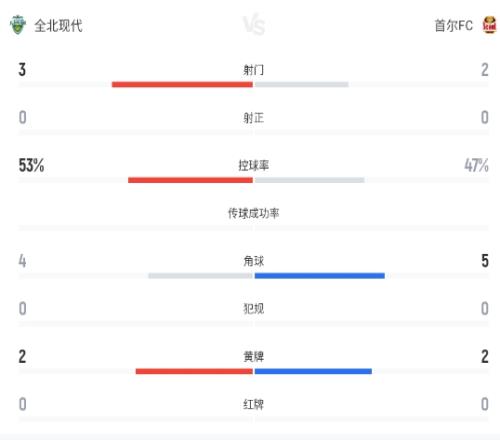Click the Jeonbuk Hyundai team crest icon
Image resolution: width=500 pixels, height=440 pixels.
click(x=18, y=25)
